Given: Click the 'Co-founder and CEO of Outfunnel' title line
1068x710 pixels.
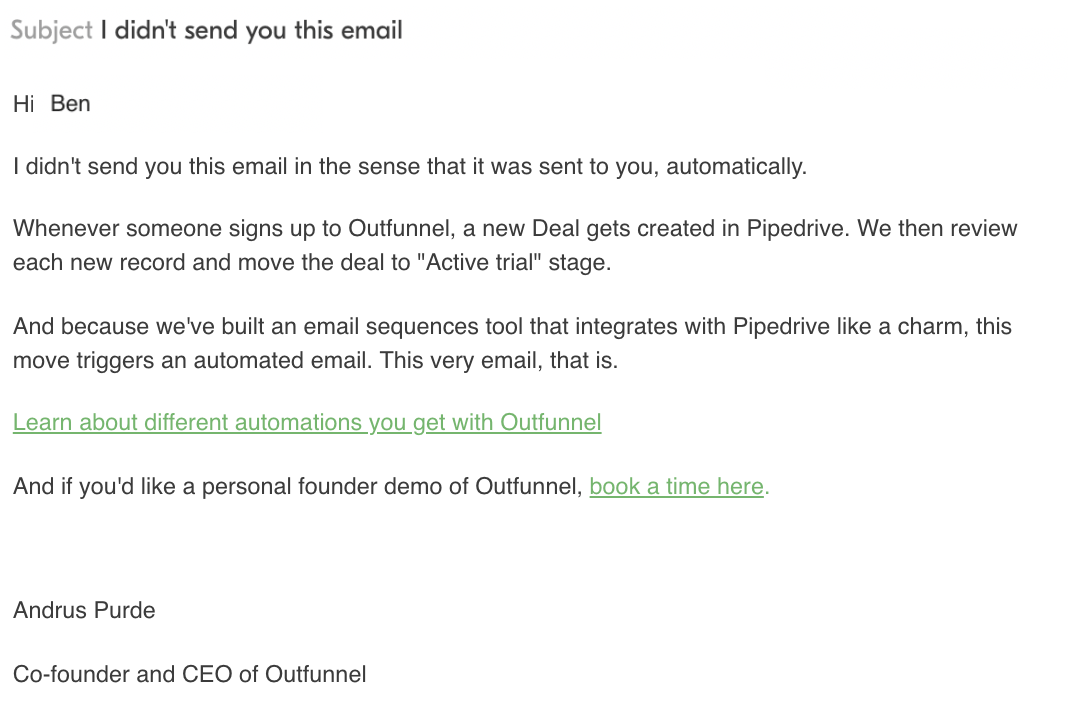Looking at the screenshot, I should (x=189, y=675).
